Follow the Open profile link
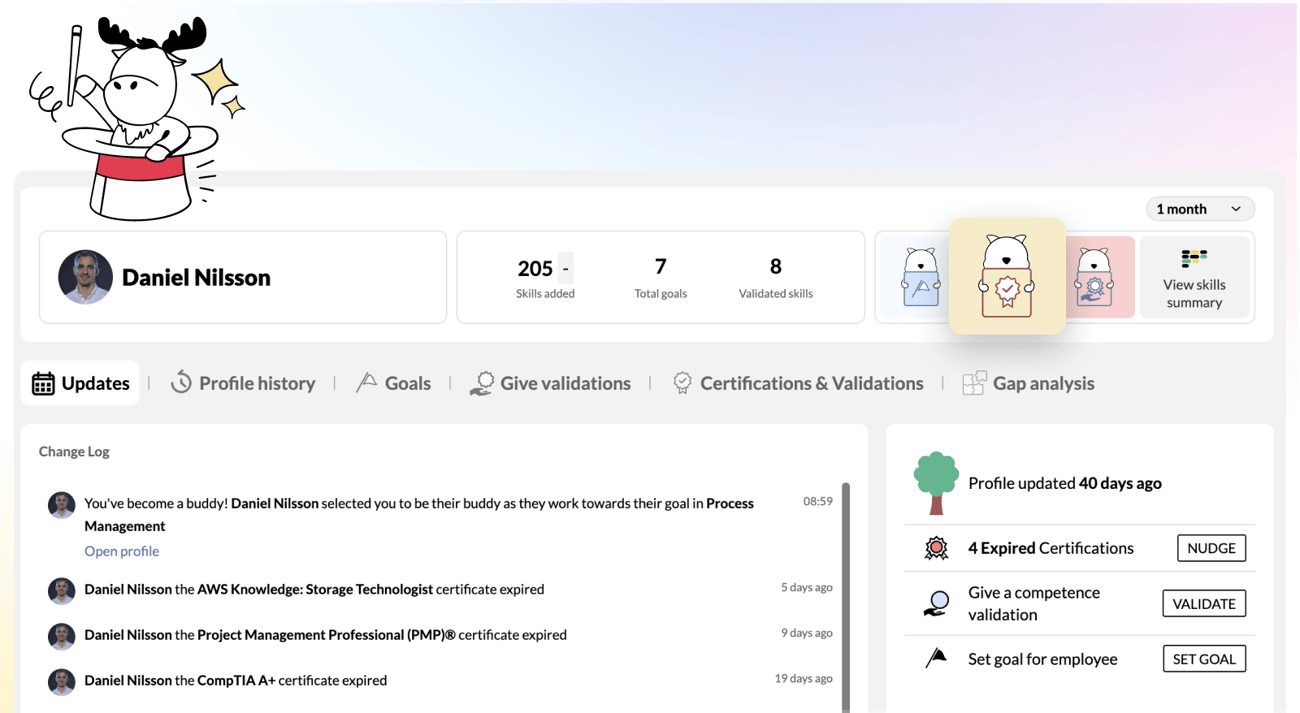 (122, 551)
